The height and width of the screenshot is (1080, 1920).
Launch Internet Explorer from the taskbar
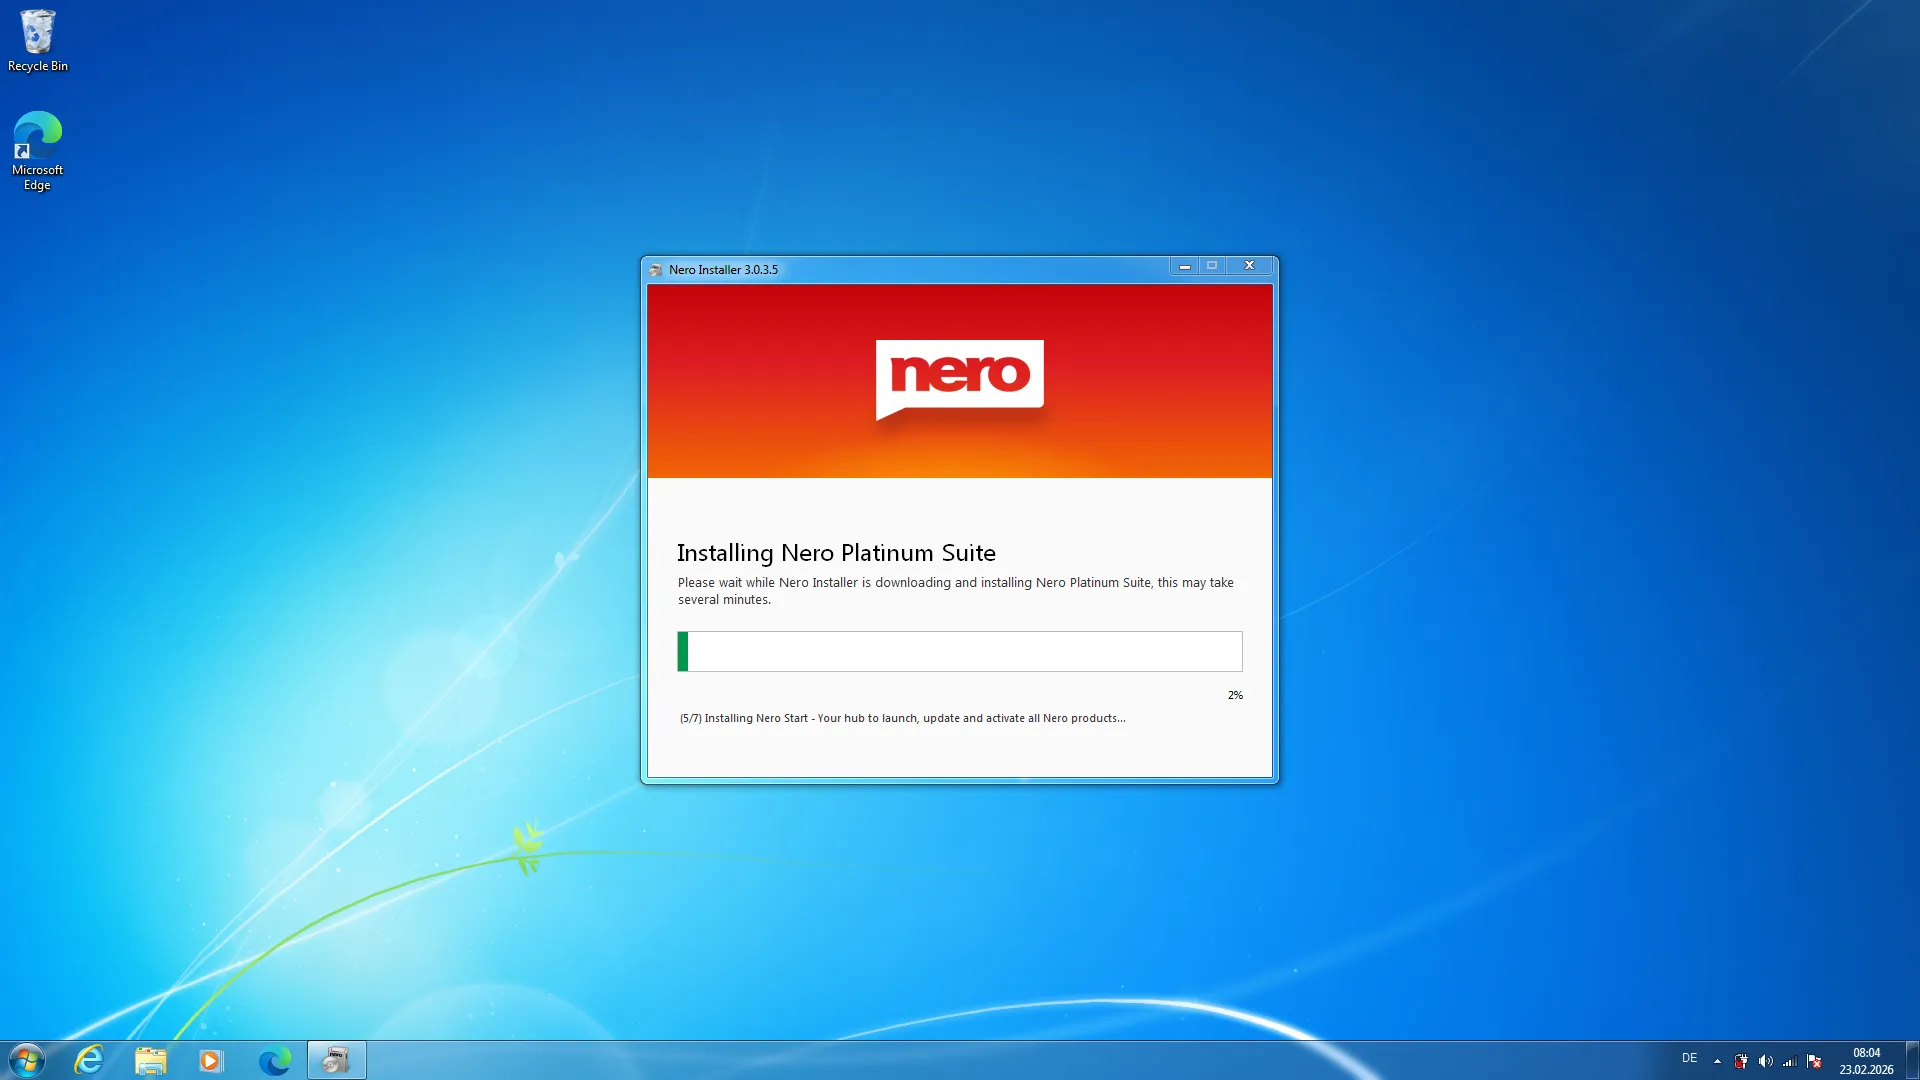[x=88, y=1059]
